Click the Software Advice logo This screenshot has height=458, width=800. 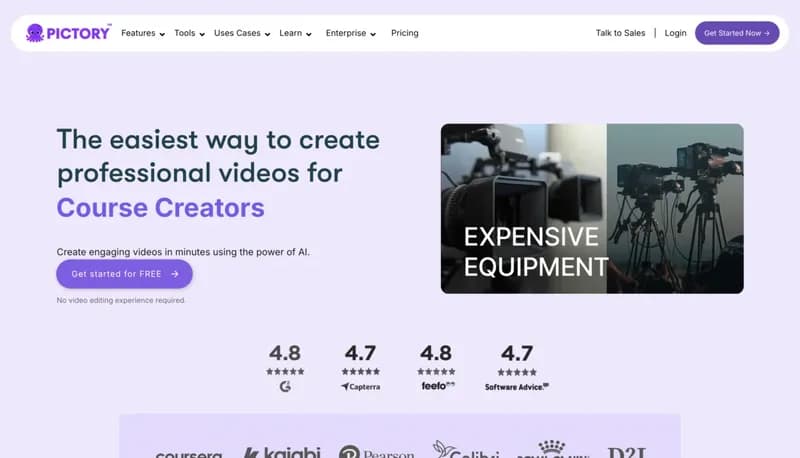(517, 387)
